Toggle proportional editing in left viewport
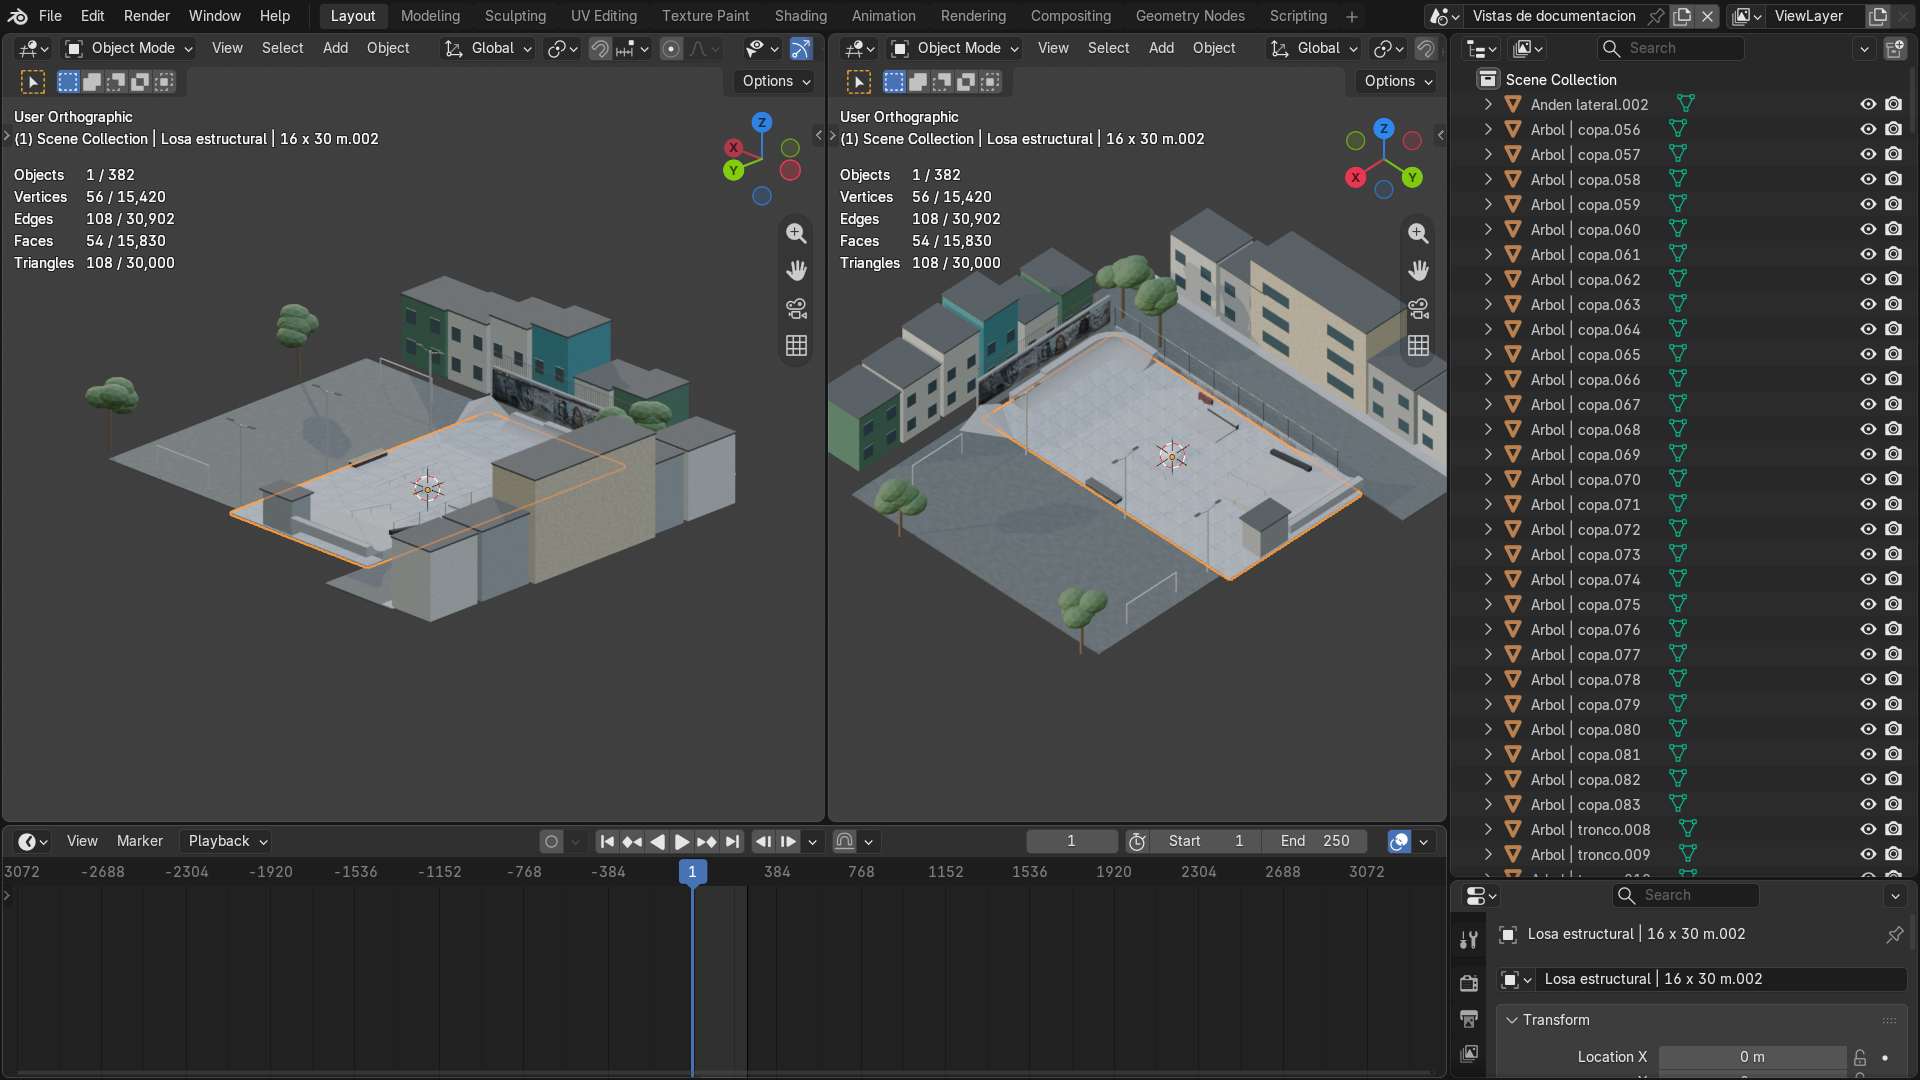The width and height of the screenshot is (1920, 1080). click(x=672, y=48)
